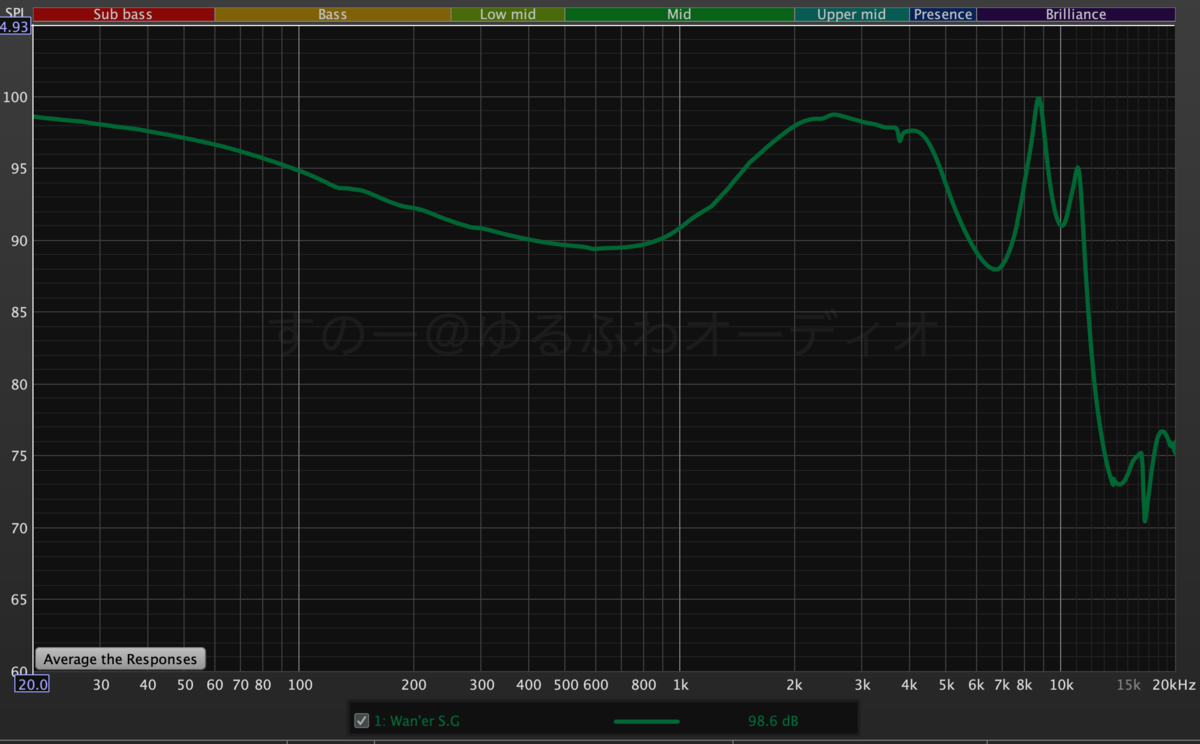The image size is (1200, 744).
Task: Click the Upper mid band label
Action: [x=852, y=14]
